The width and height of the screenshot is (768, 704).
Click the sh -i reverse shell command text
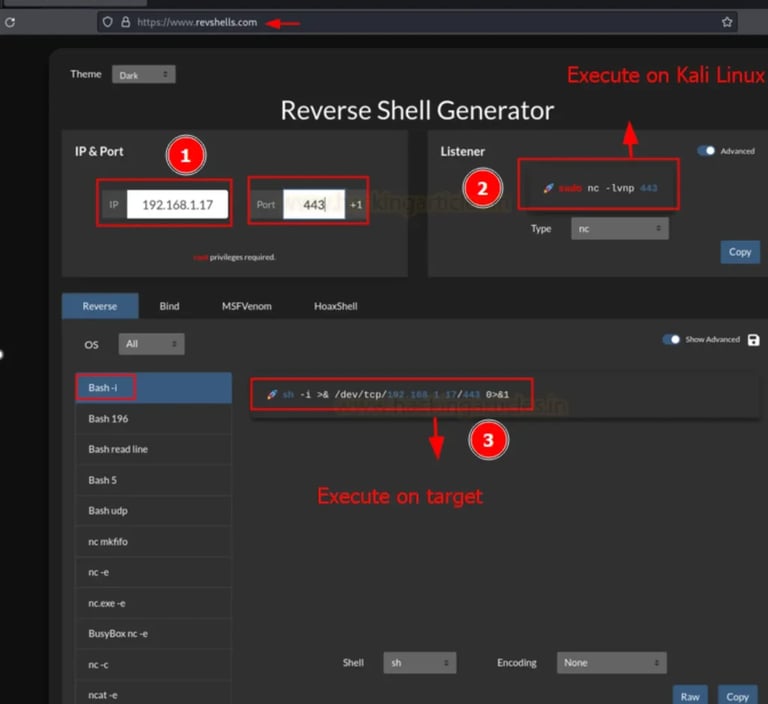click(x=396, y=394)
